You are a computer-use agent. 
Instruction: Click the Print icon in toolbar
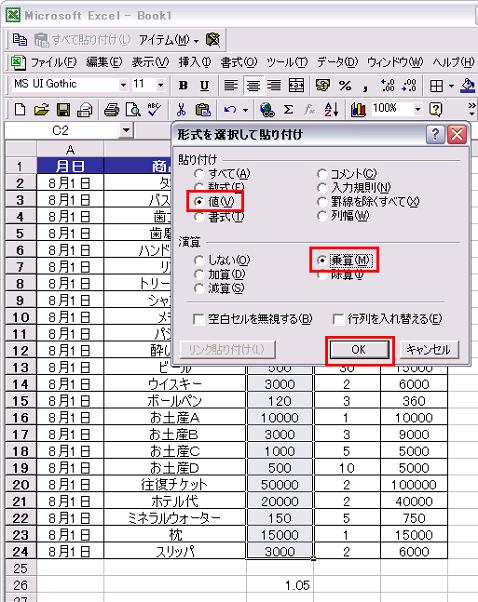tap(111, 110)
